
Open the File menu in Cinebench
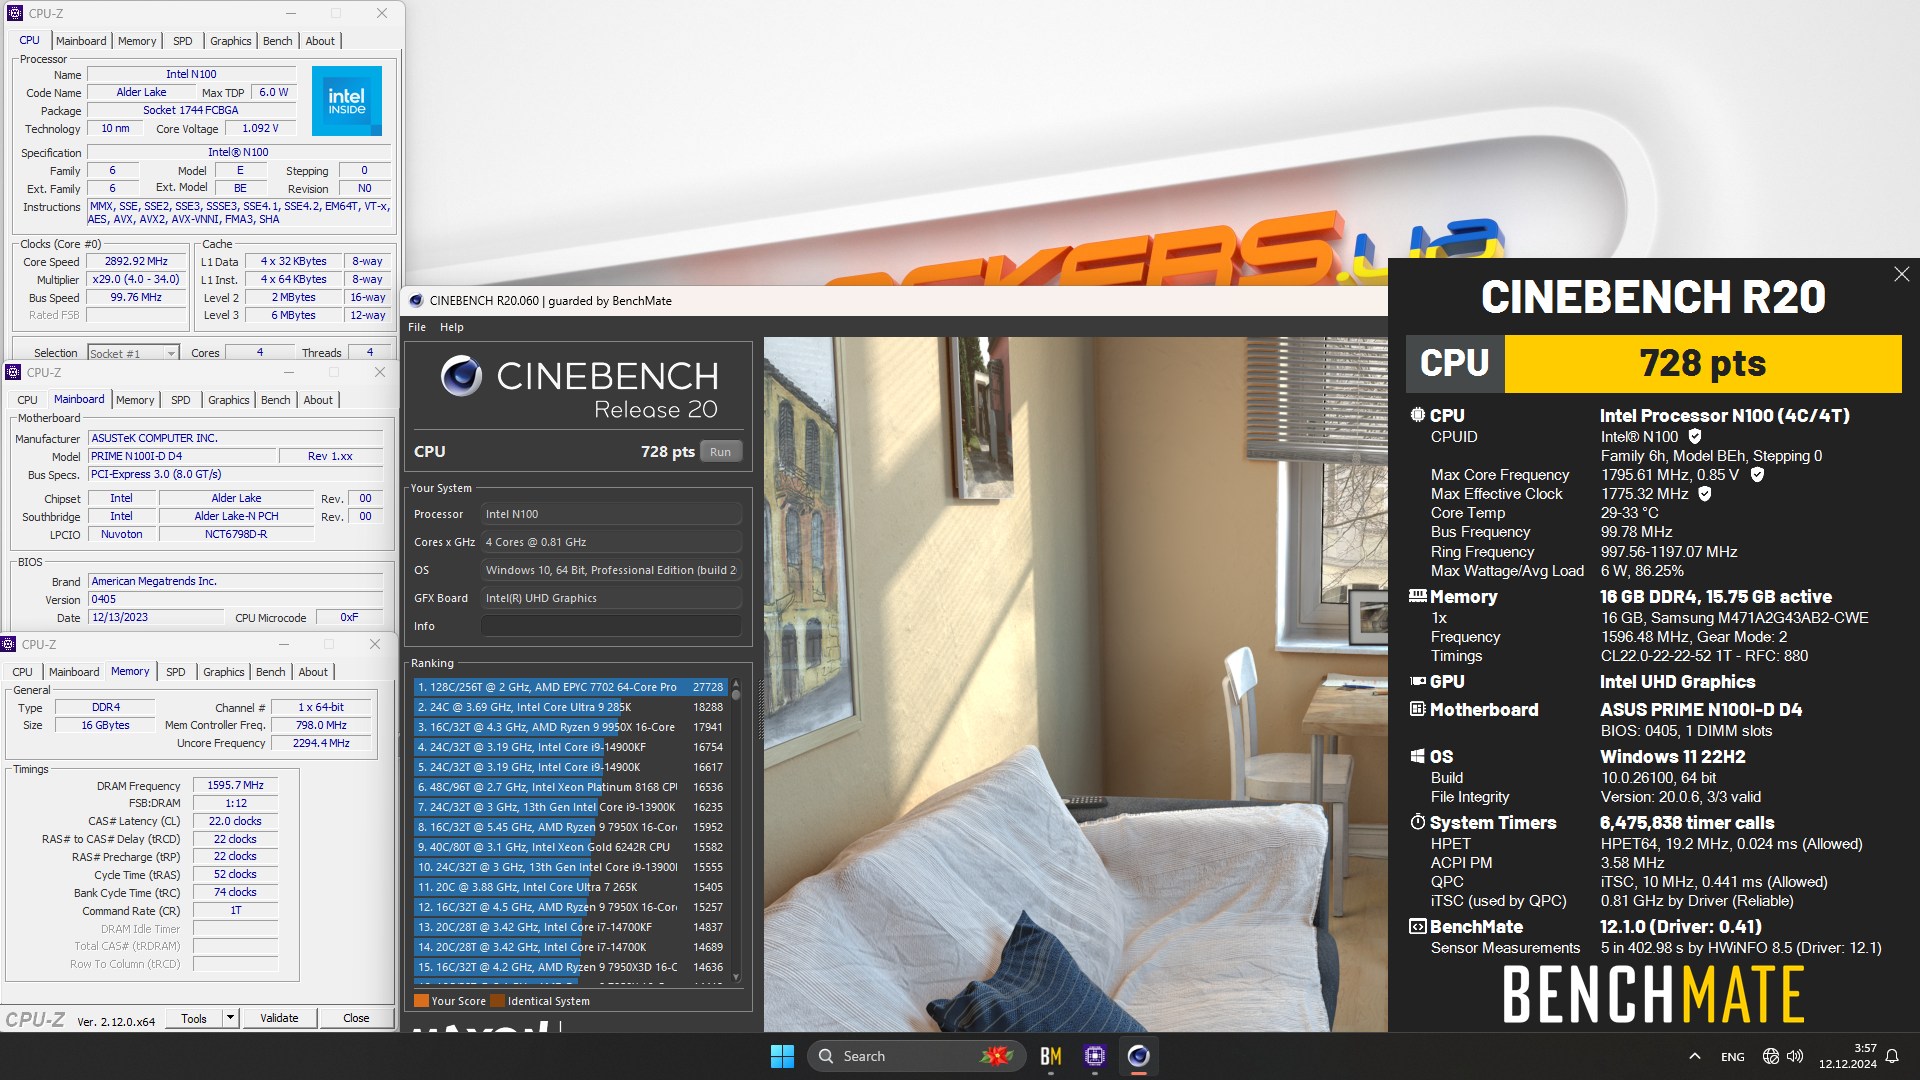(417, 327)
